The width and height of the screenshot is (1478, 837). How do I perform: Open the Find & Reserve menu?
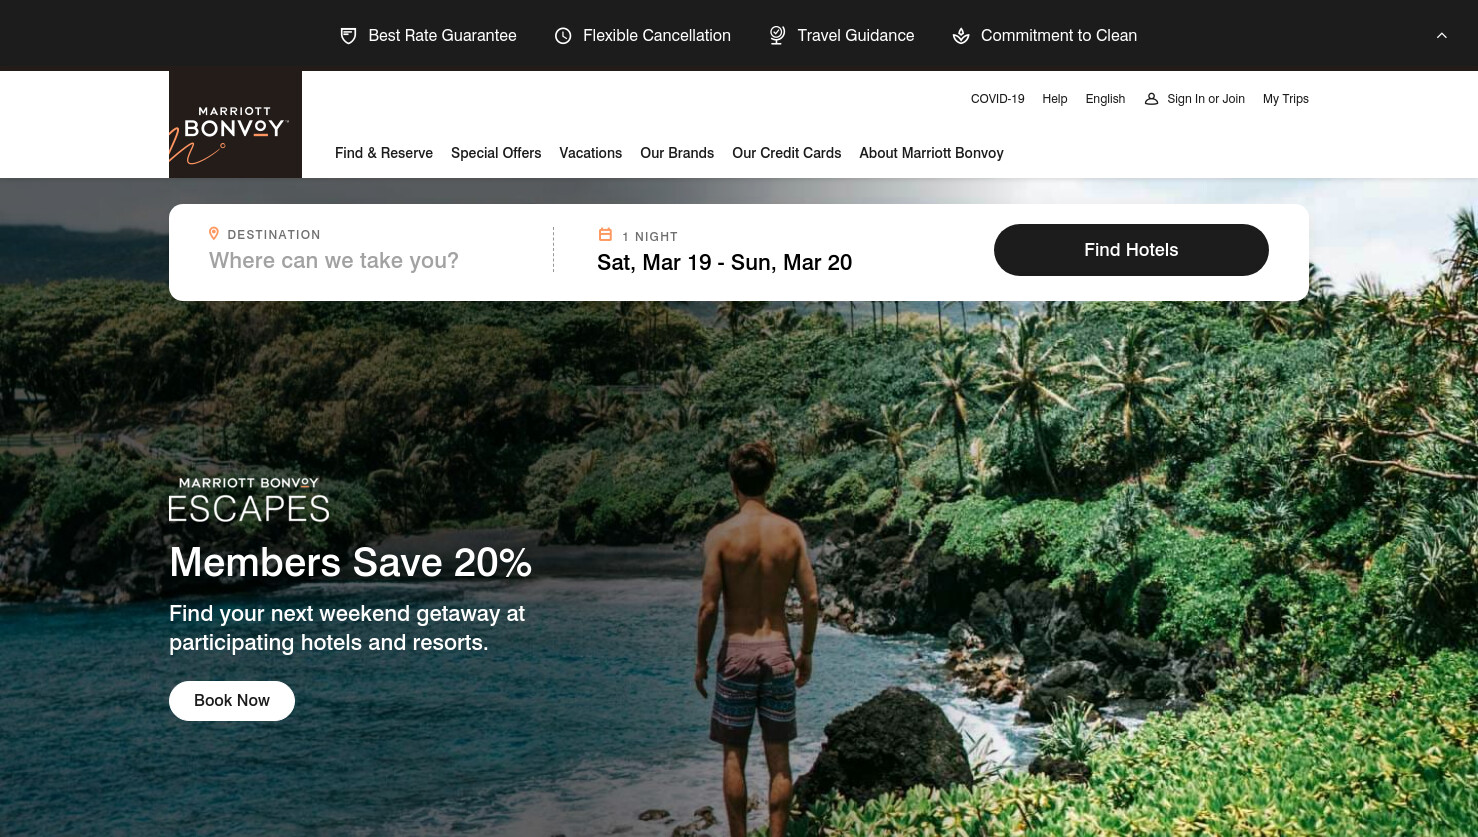point(384,153)
